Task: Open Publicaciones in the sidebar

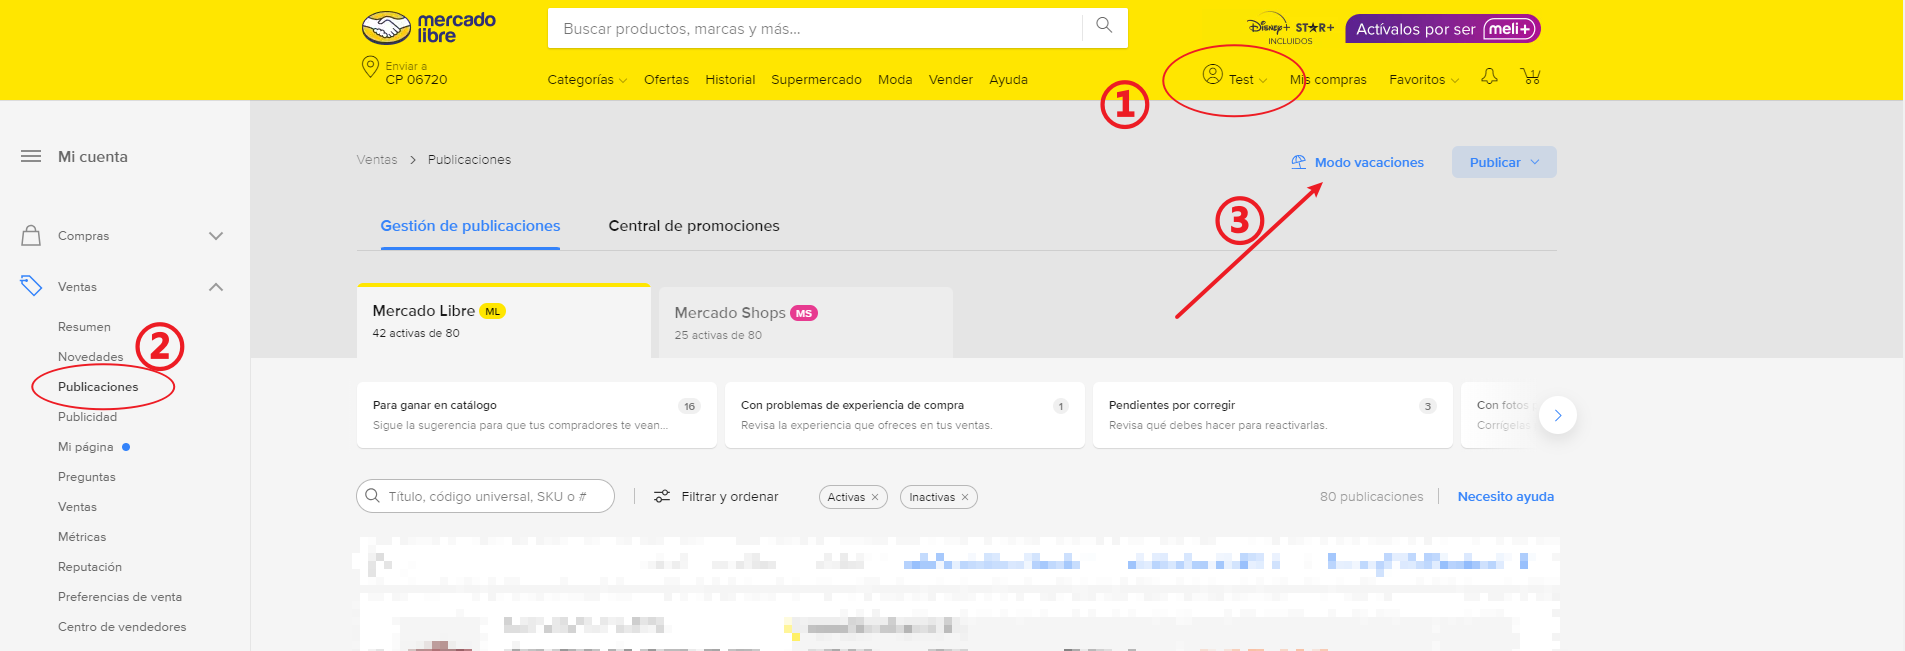Action: point(98,387)
